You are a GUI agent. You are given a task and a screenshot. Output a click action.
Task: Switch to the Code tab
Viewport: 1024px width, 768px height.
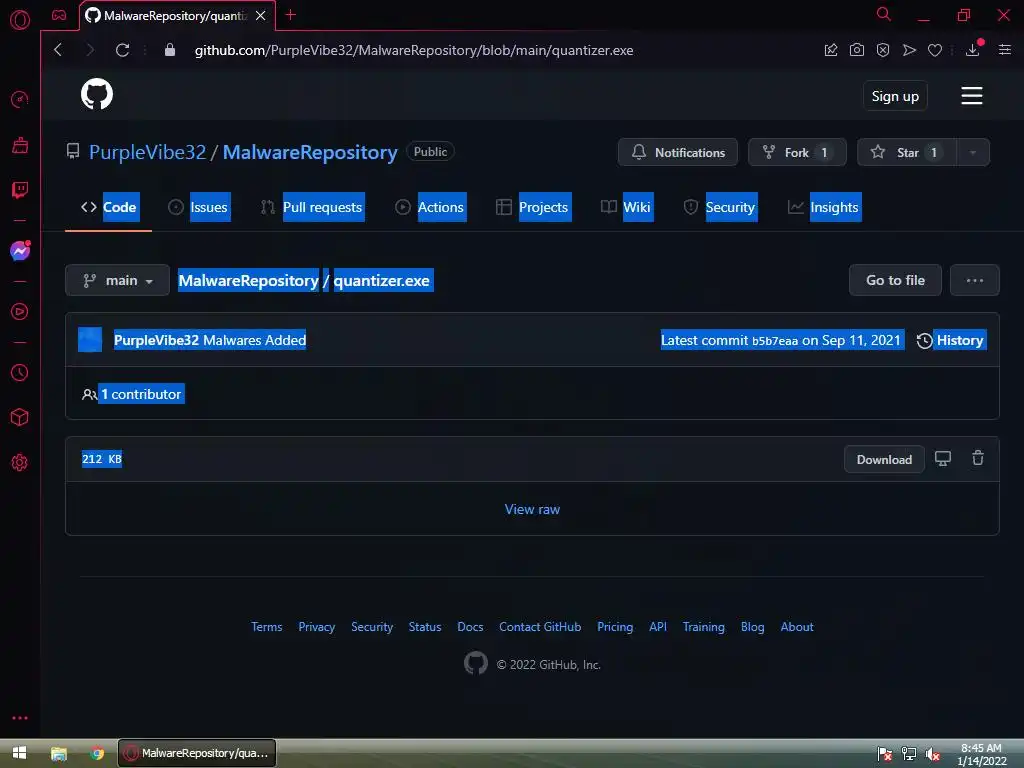coord(108,207)
